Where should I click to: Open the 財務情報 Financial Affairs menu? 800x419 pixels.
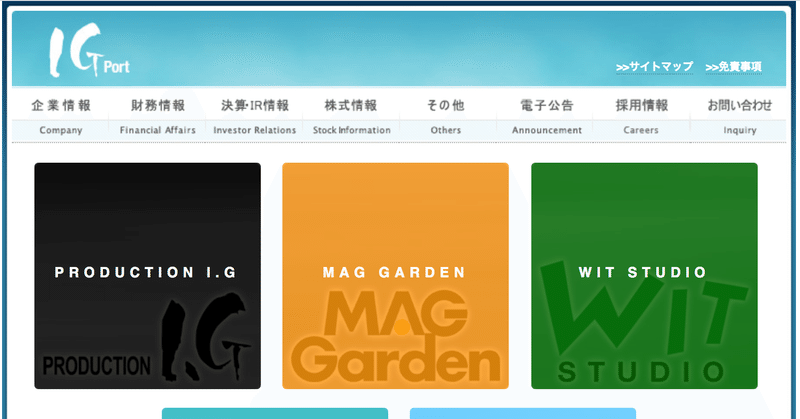[158, 116]
